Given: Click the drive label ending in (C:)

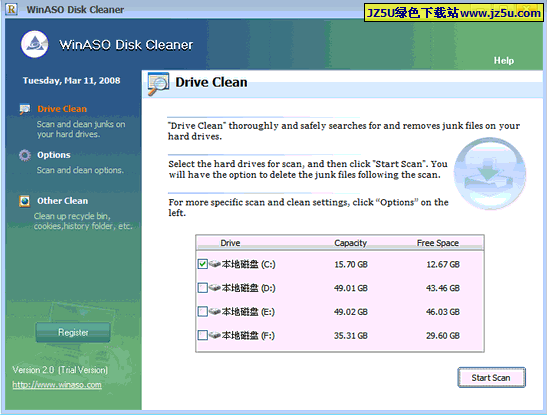Looking at the screenshot, I should click(x=248, y=264).
